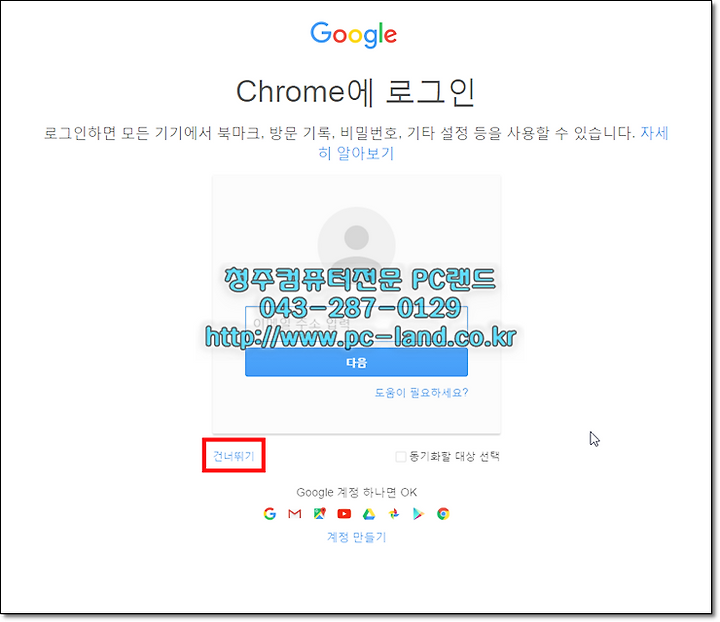The image size is (720, 622).
Task: Click the Google G service icon
Action: (x=270, y=514)
